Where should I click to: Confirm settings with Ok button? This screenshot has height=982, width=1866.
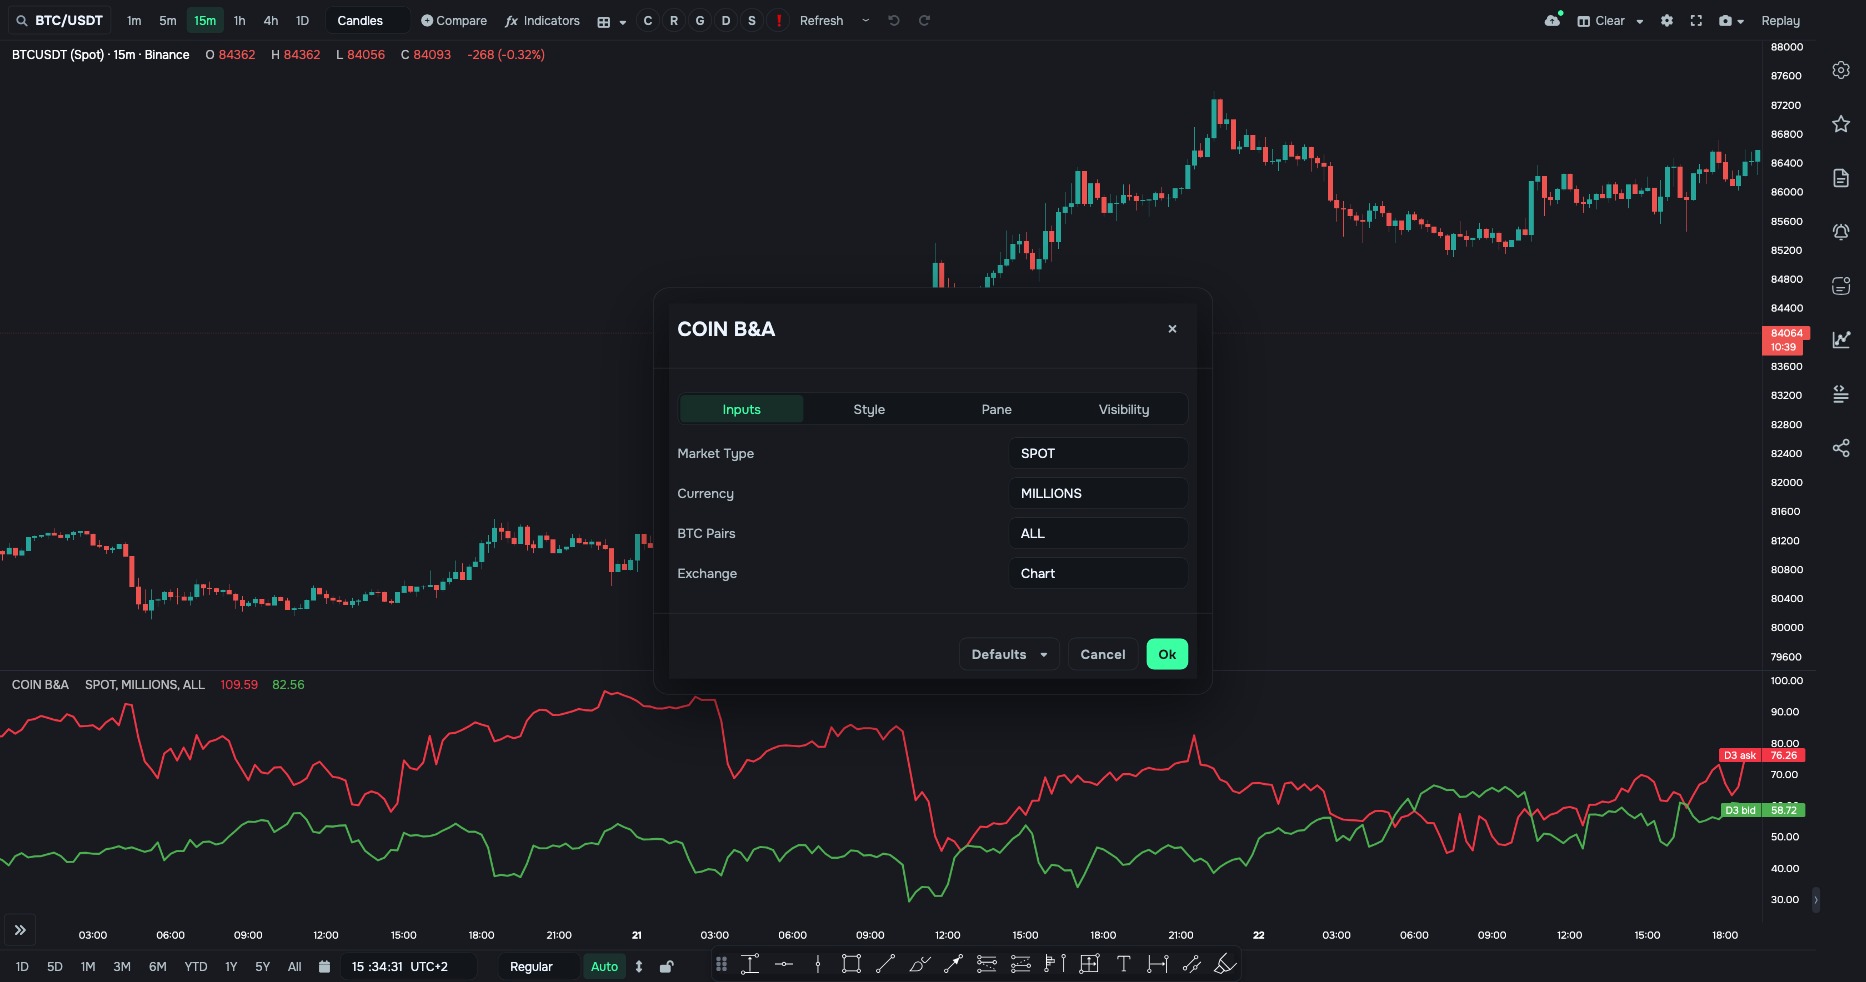(x=1167, y=654)
